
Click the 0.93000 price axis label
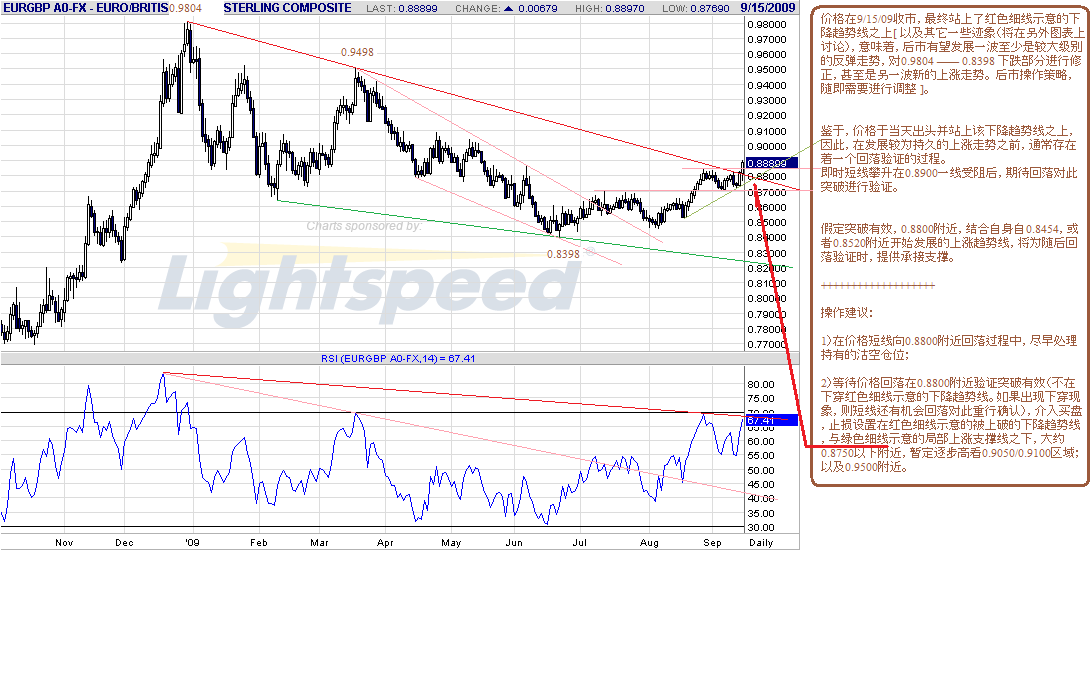(x=767, y=101)
